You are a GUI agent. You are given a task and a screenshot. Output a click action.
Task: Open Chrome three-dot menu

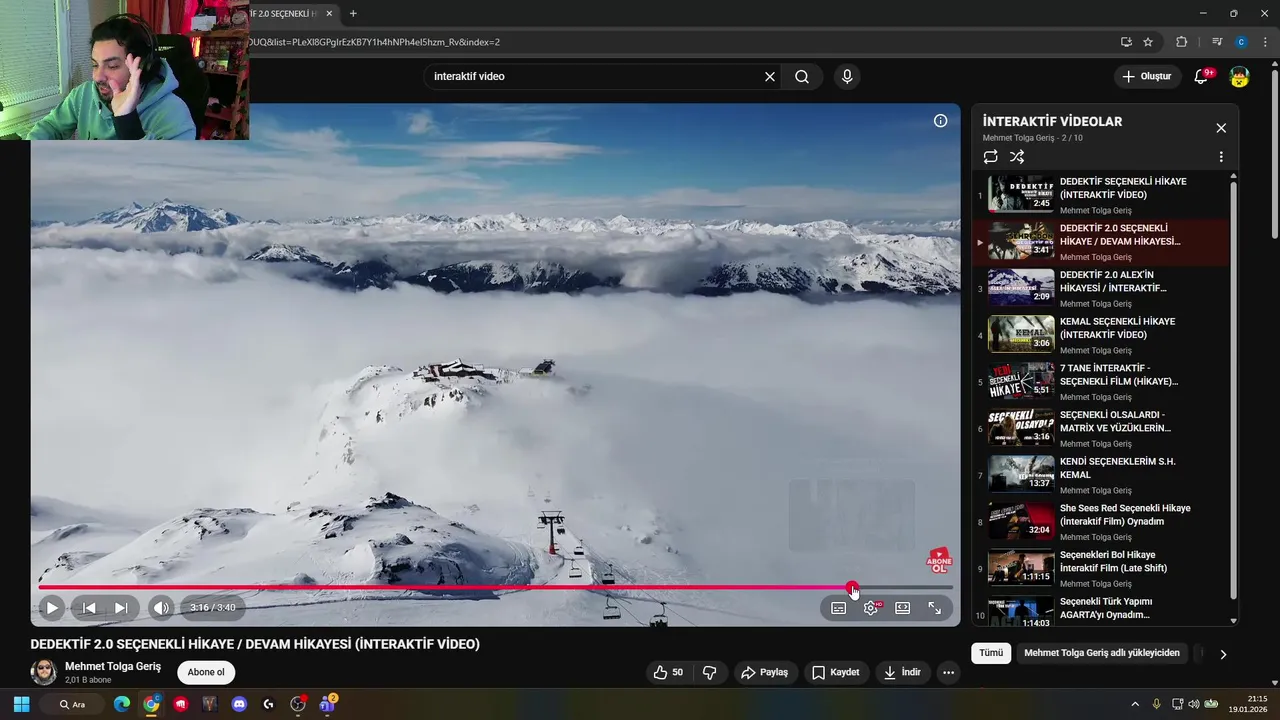1265,42
